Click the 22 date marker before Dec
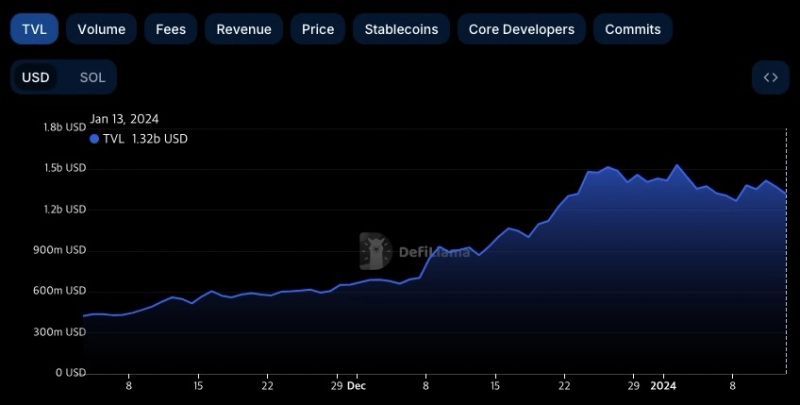This screenshot has height=405, width=800. (267, 385)
